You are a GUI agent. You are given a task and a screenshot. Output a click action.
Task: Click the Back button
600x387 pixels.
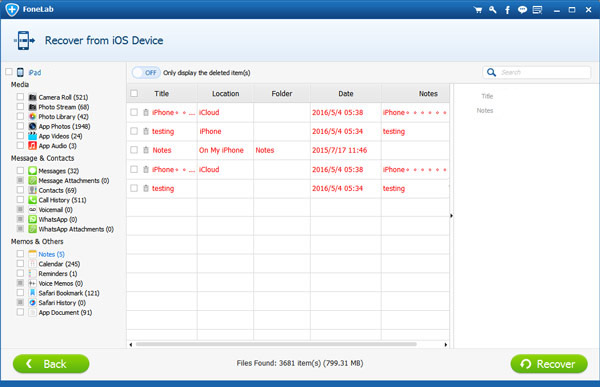51,364
